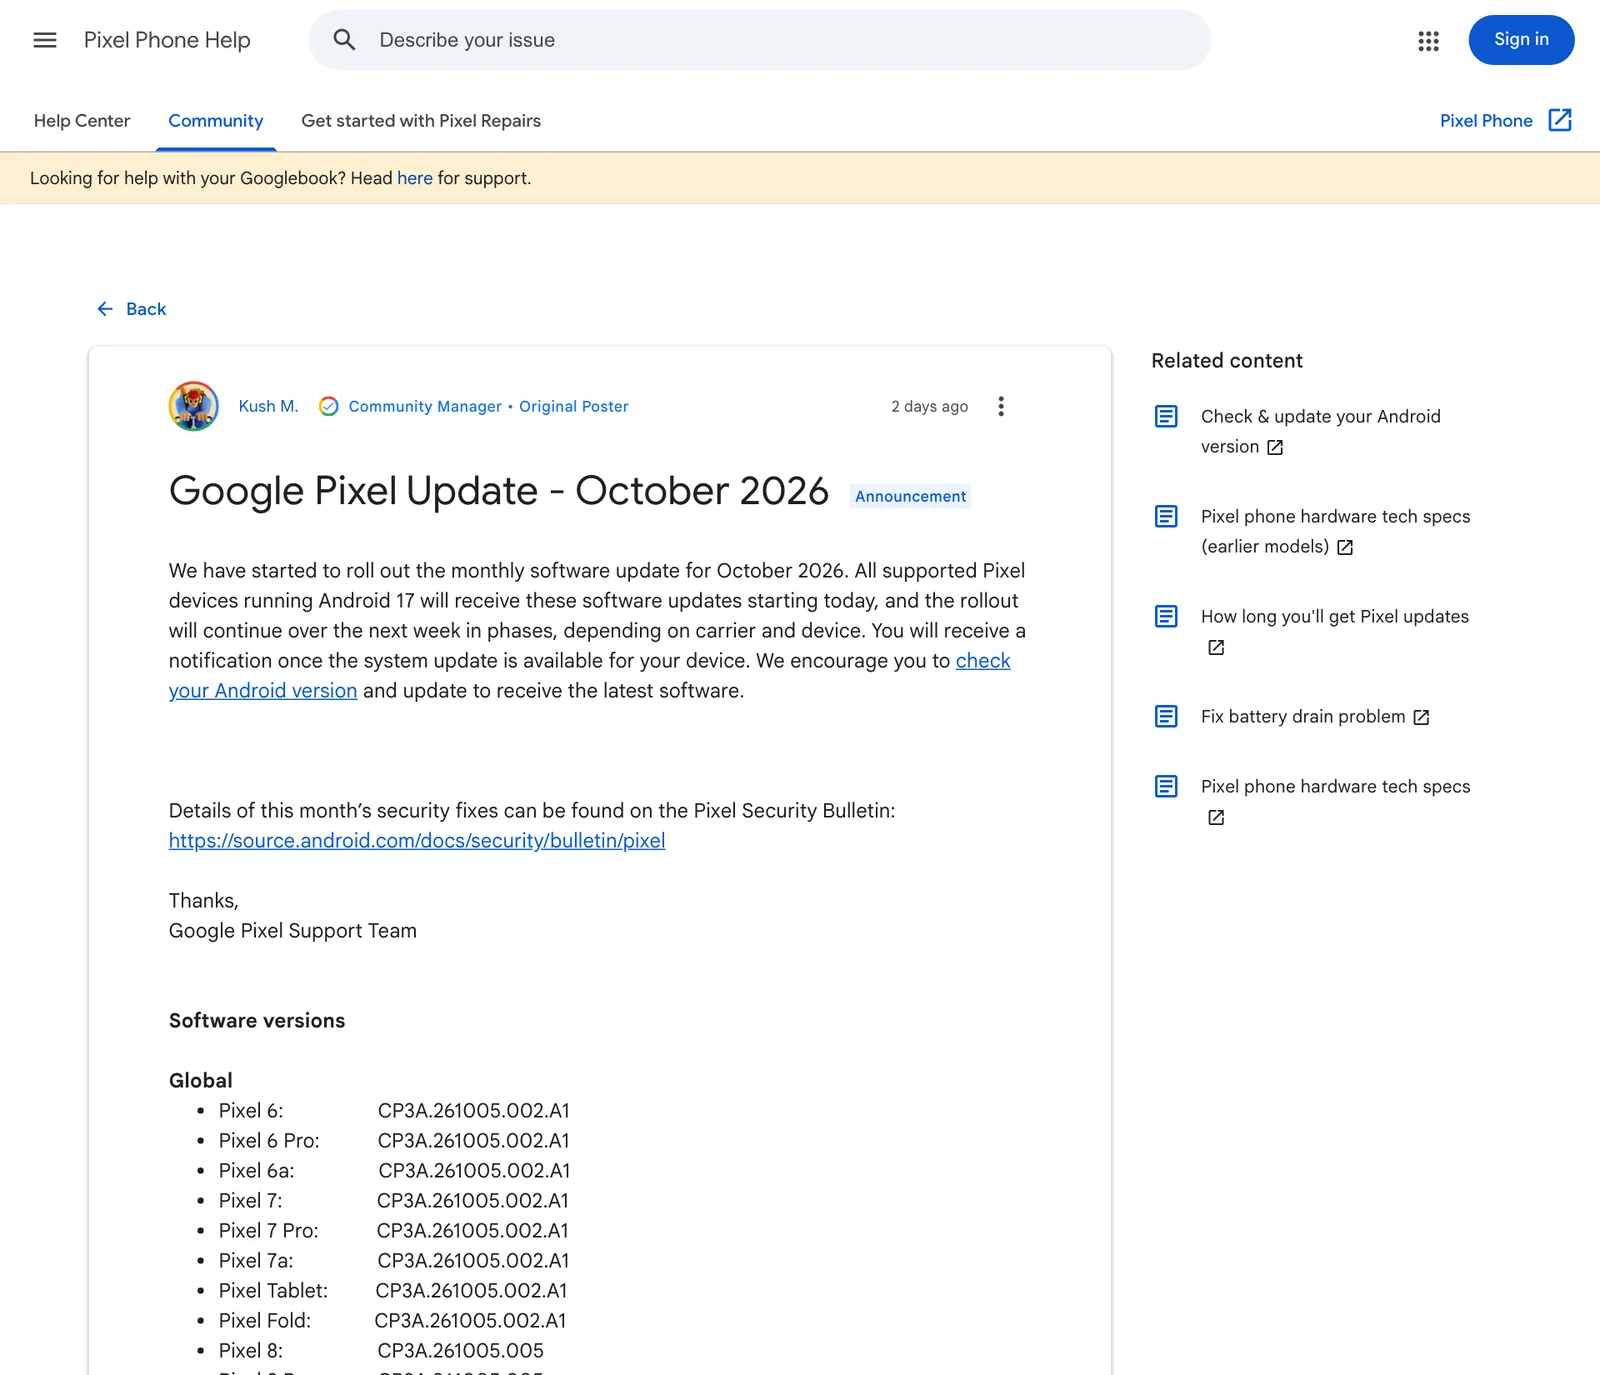1600x1375 pixels.
Task: Click the Pixel Phone link text
Action: (x=1486, y=120)
